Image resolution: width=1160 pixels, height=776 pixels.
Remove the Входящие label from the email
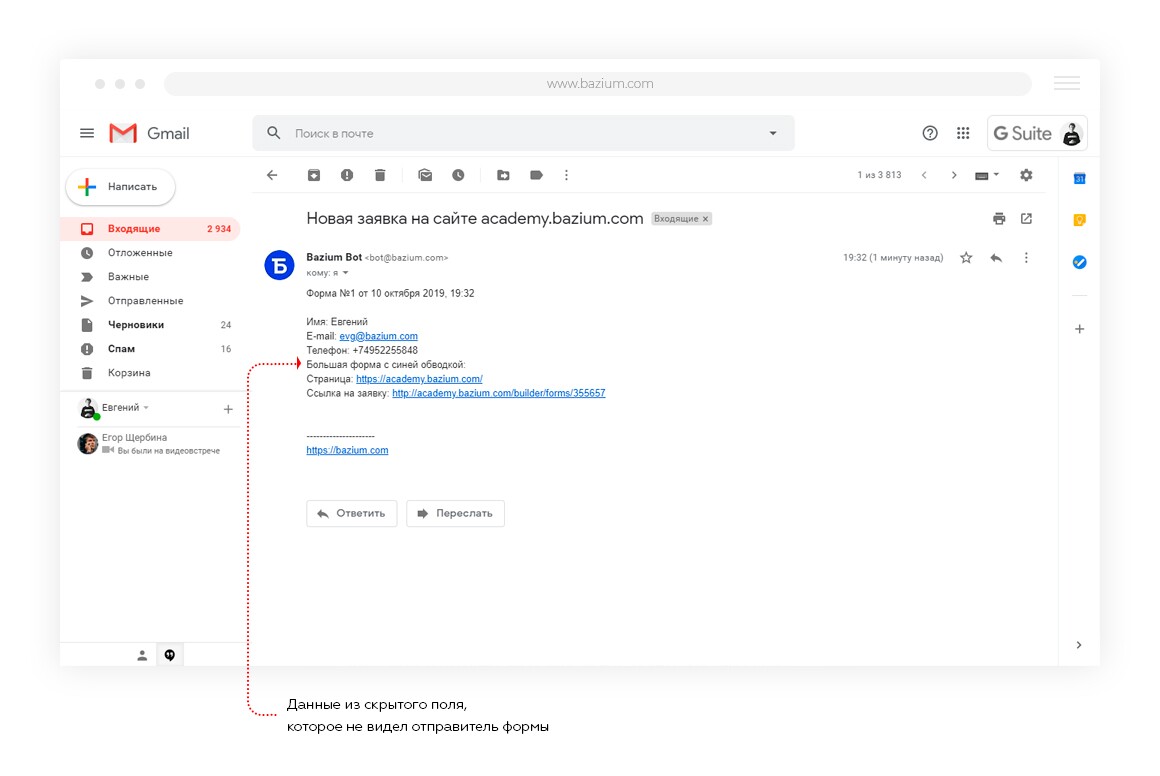(x=706, y=219)
